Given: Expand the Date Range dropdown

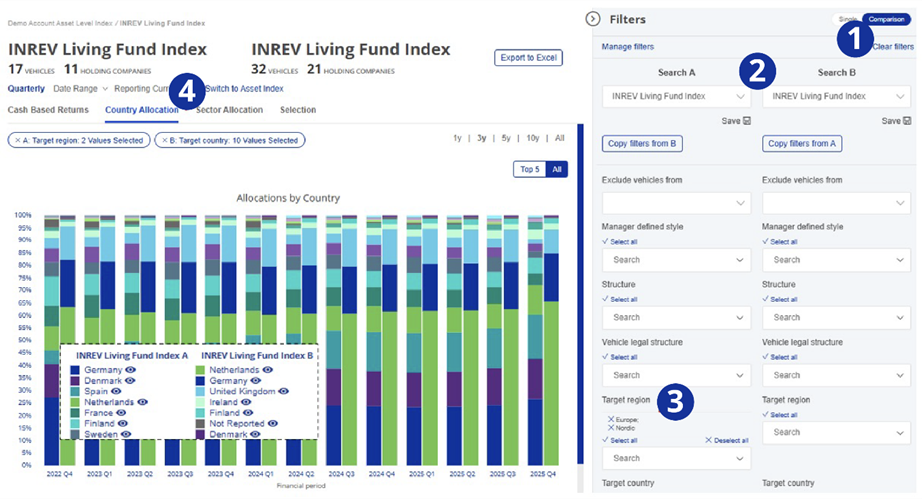Looking at the screenshot, I should coord(80,89).
